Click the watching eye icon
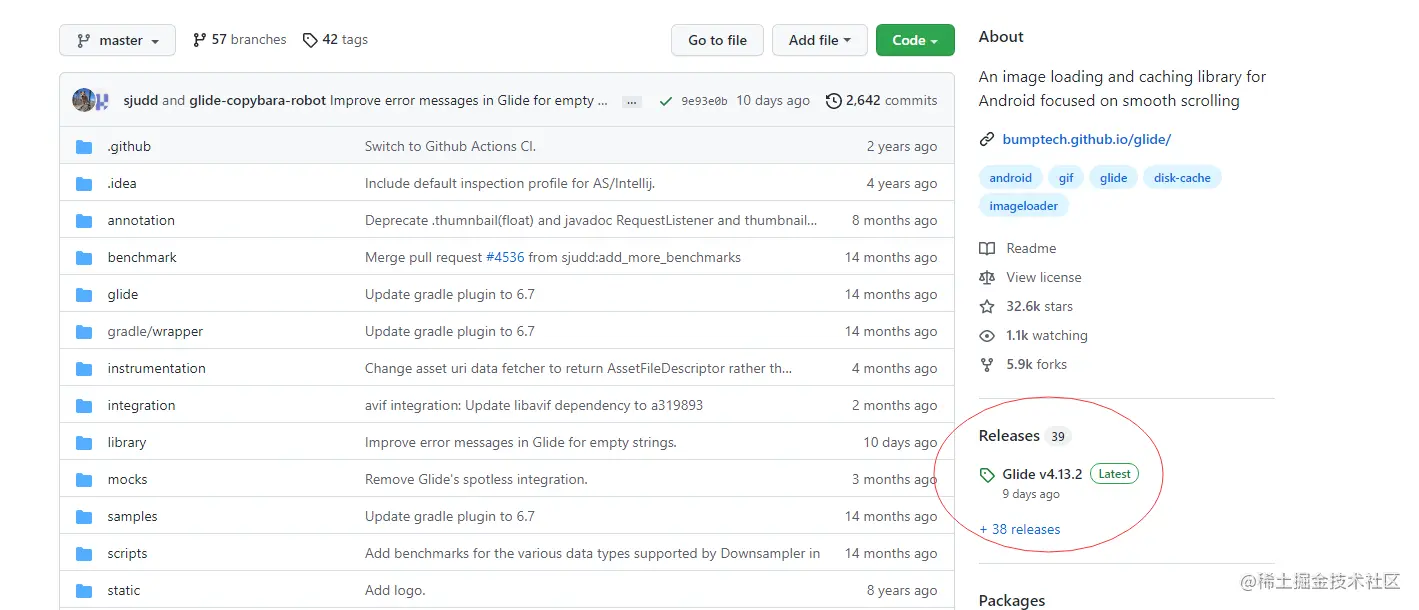1419x610 pixels. click(987, 335)
